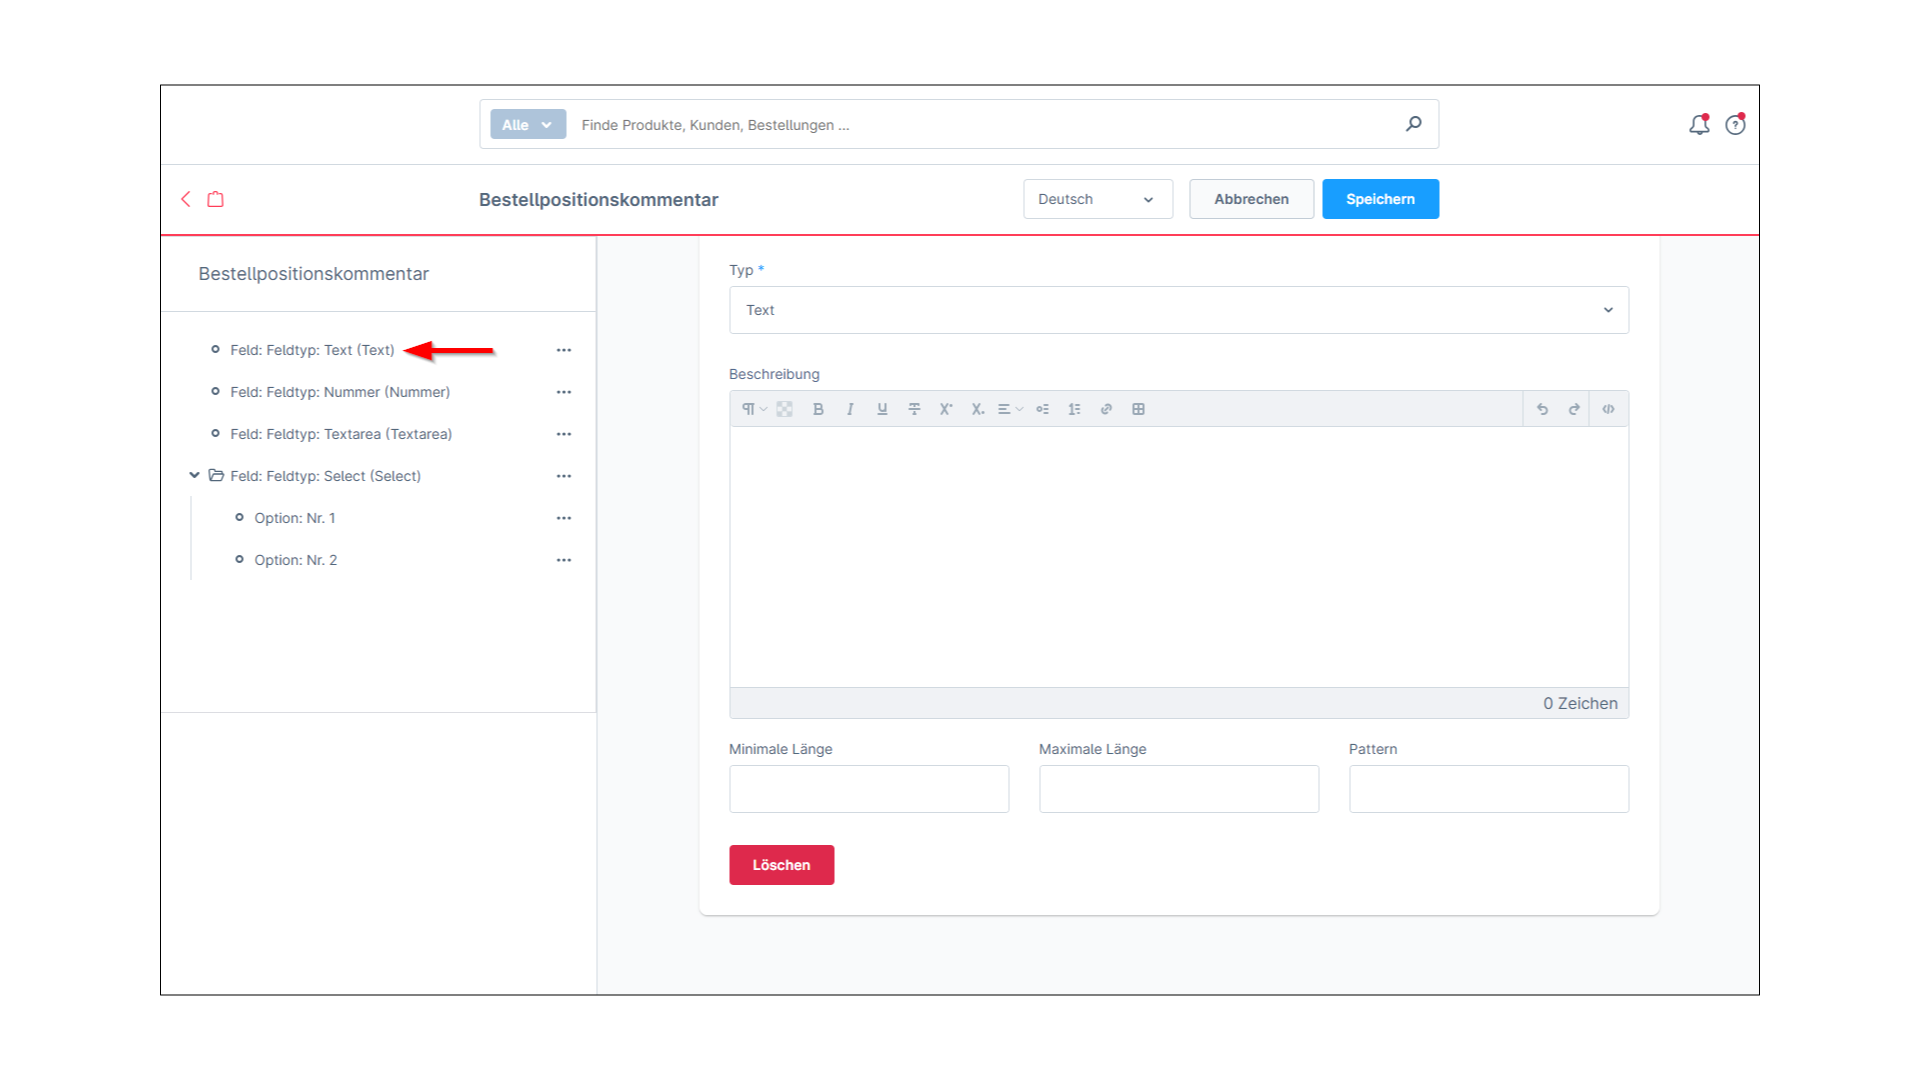
Task: Open the options menu for Feldtyp: Textarea
Action: 564,434
